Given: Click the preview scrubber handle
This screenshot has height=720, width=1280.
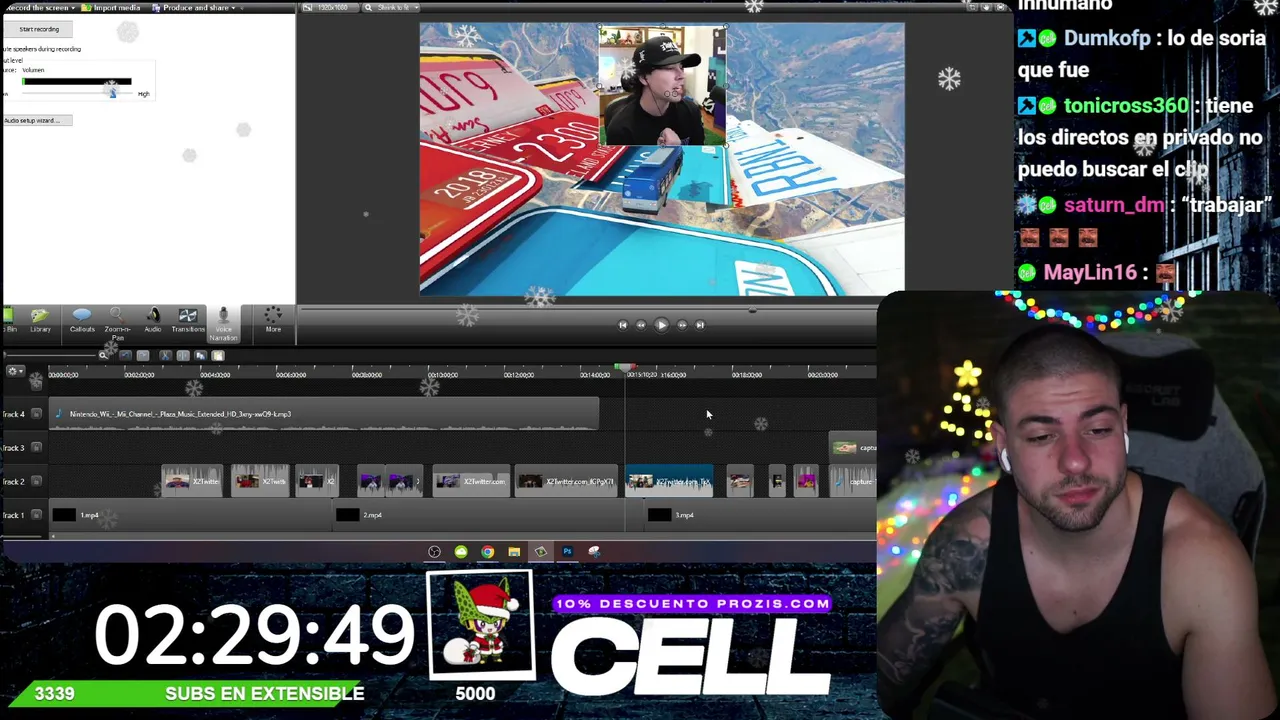Looking at the screenshot, I should pyautogui.click(x=752, y=310).
